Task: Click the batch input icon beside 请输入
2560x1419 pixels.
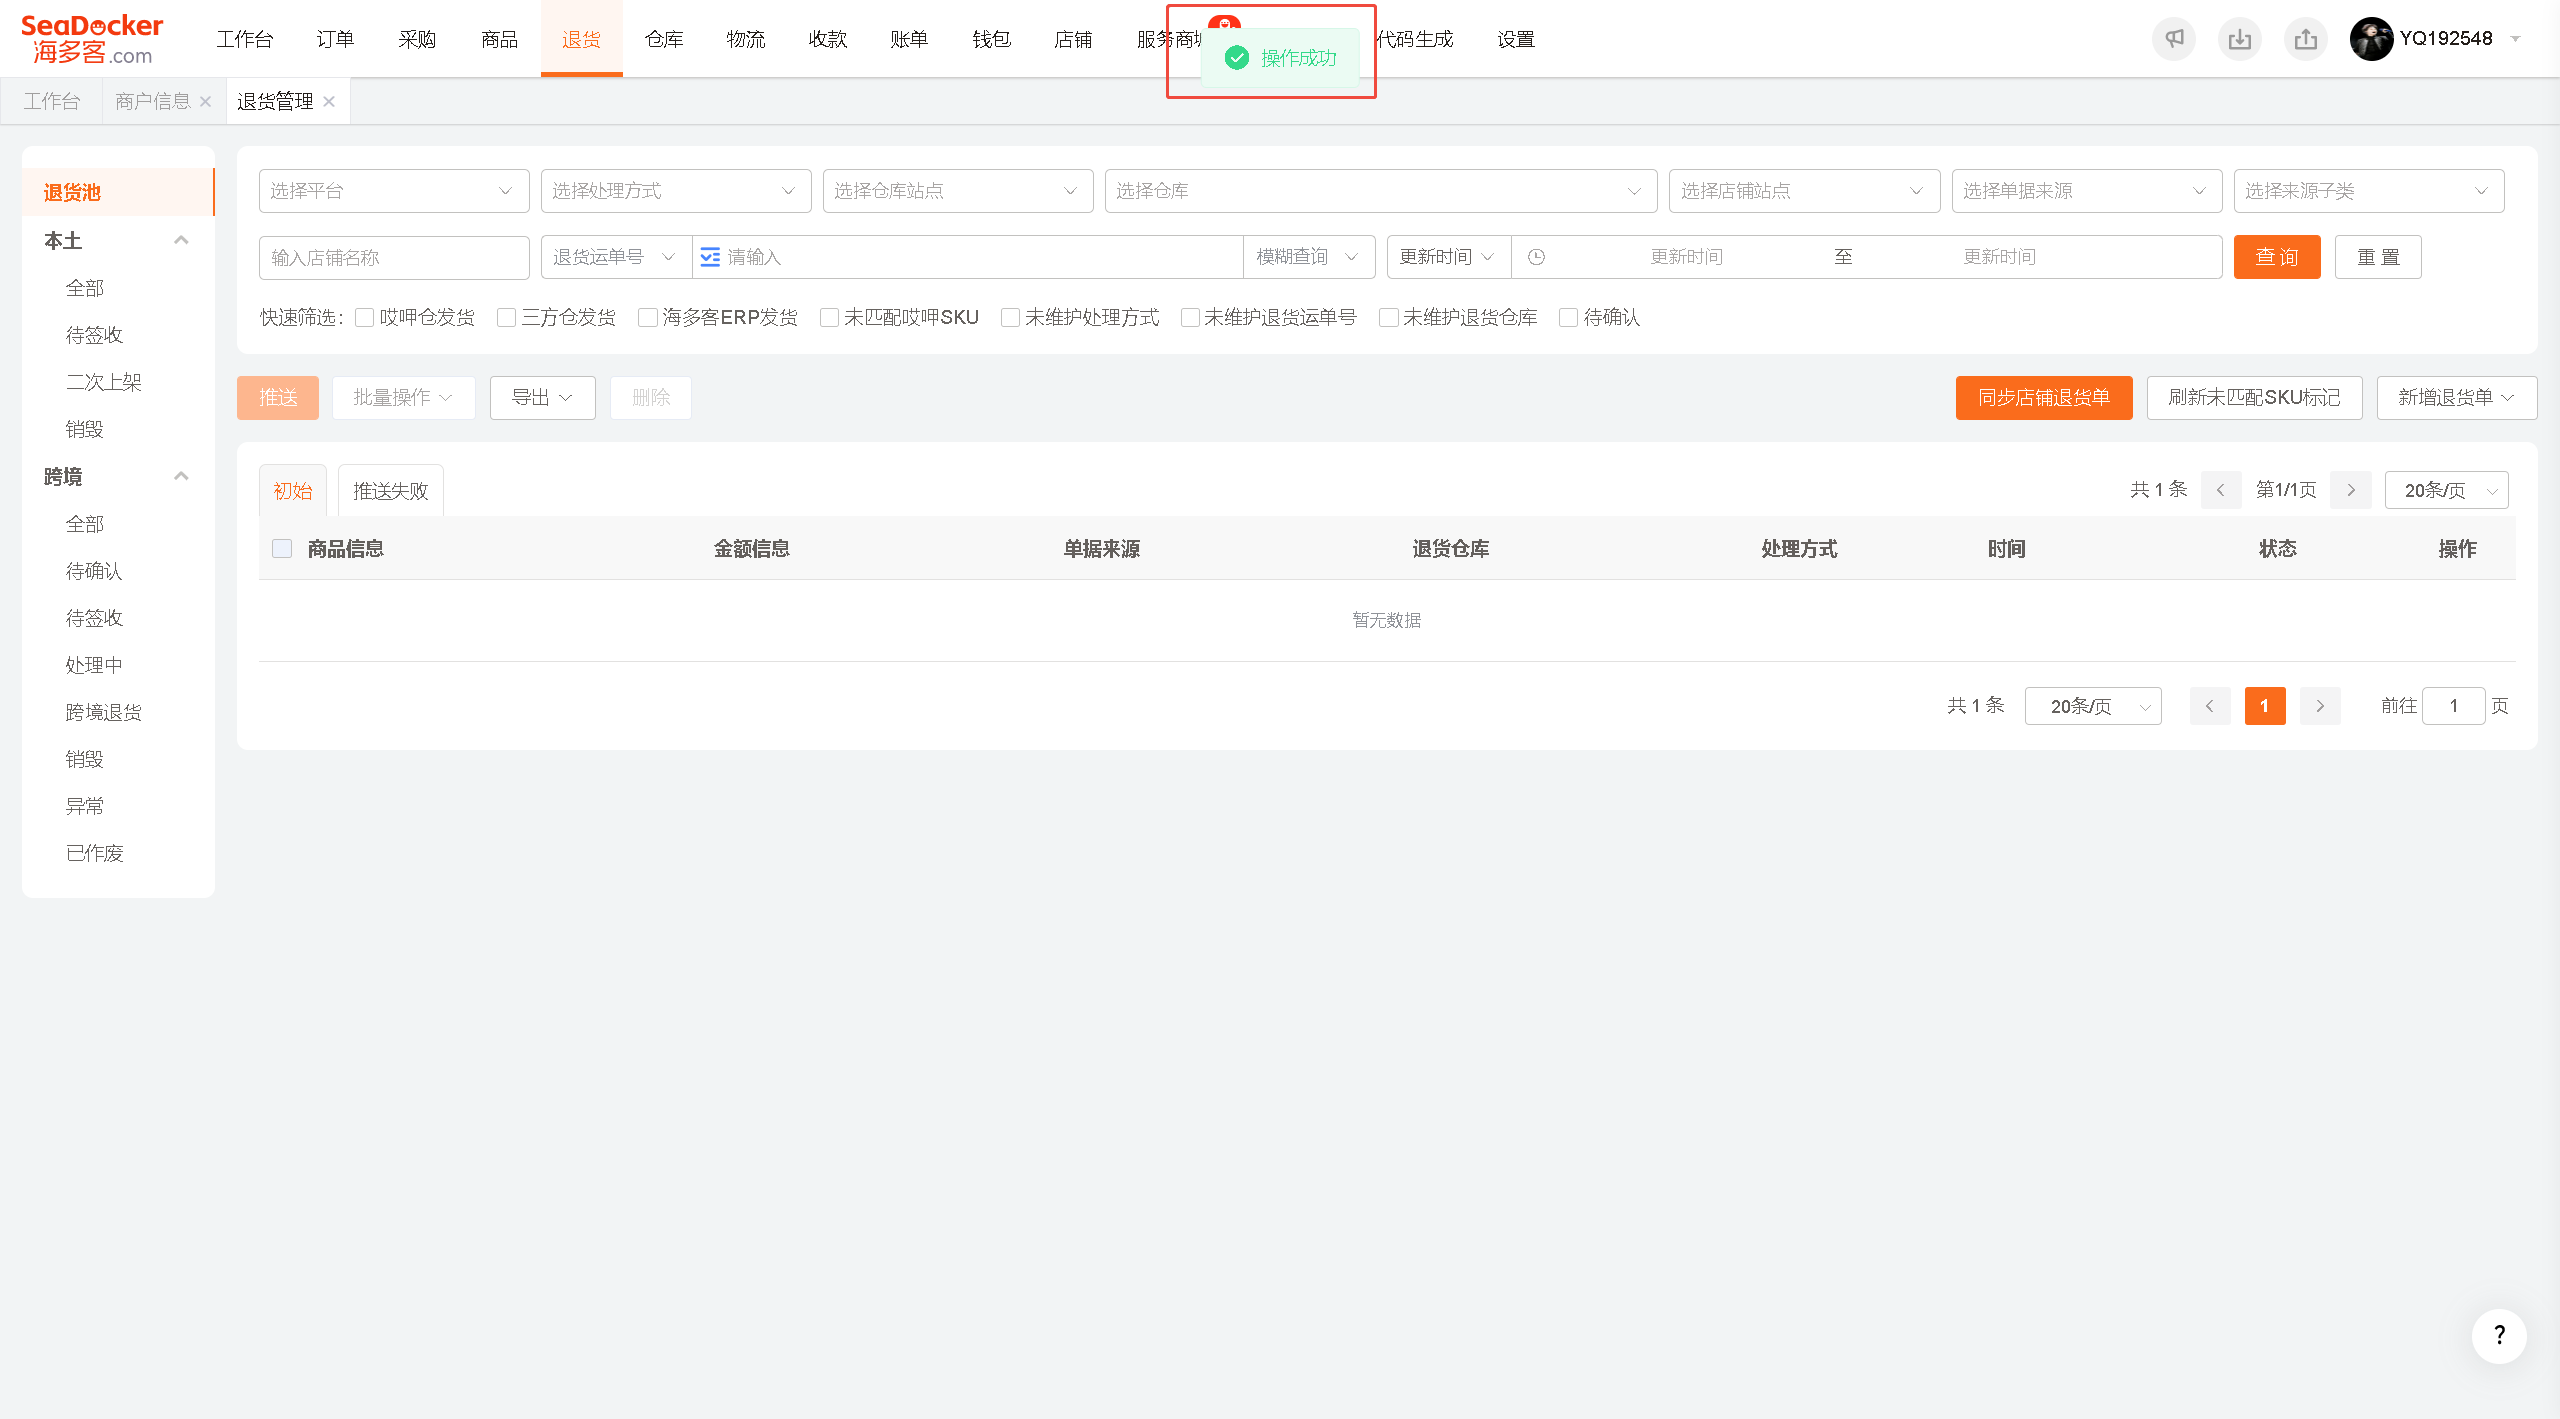Action: (x=710, y=257)
